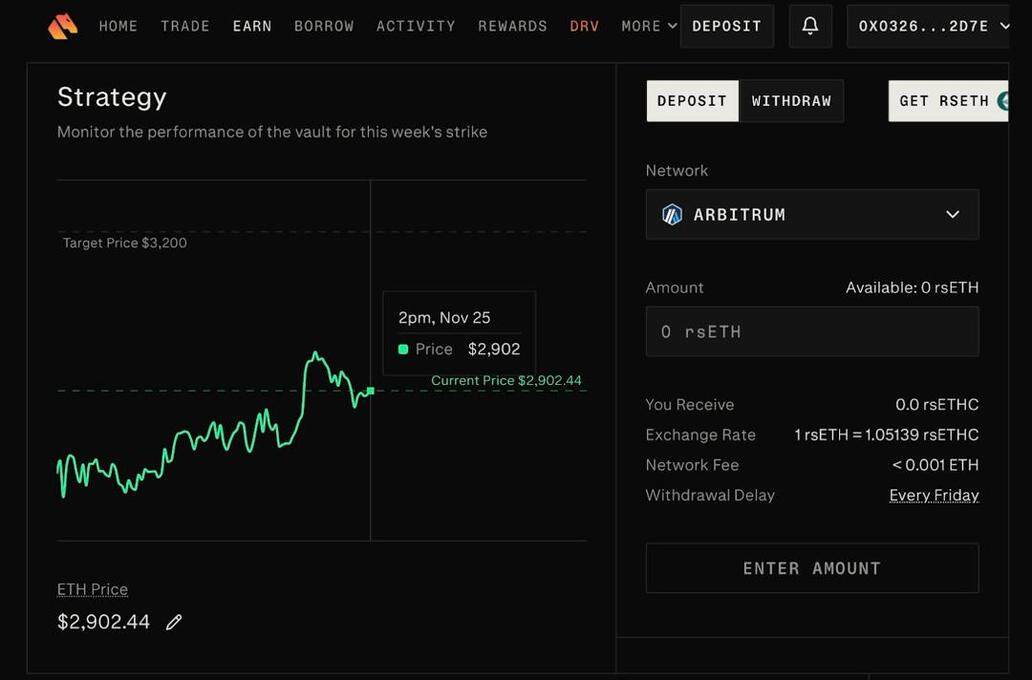Click the ETH Price underlined label
The width and height of the screenshot is (1032, 680).
(x=92, y=589)
